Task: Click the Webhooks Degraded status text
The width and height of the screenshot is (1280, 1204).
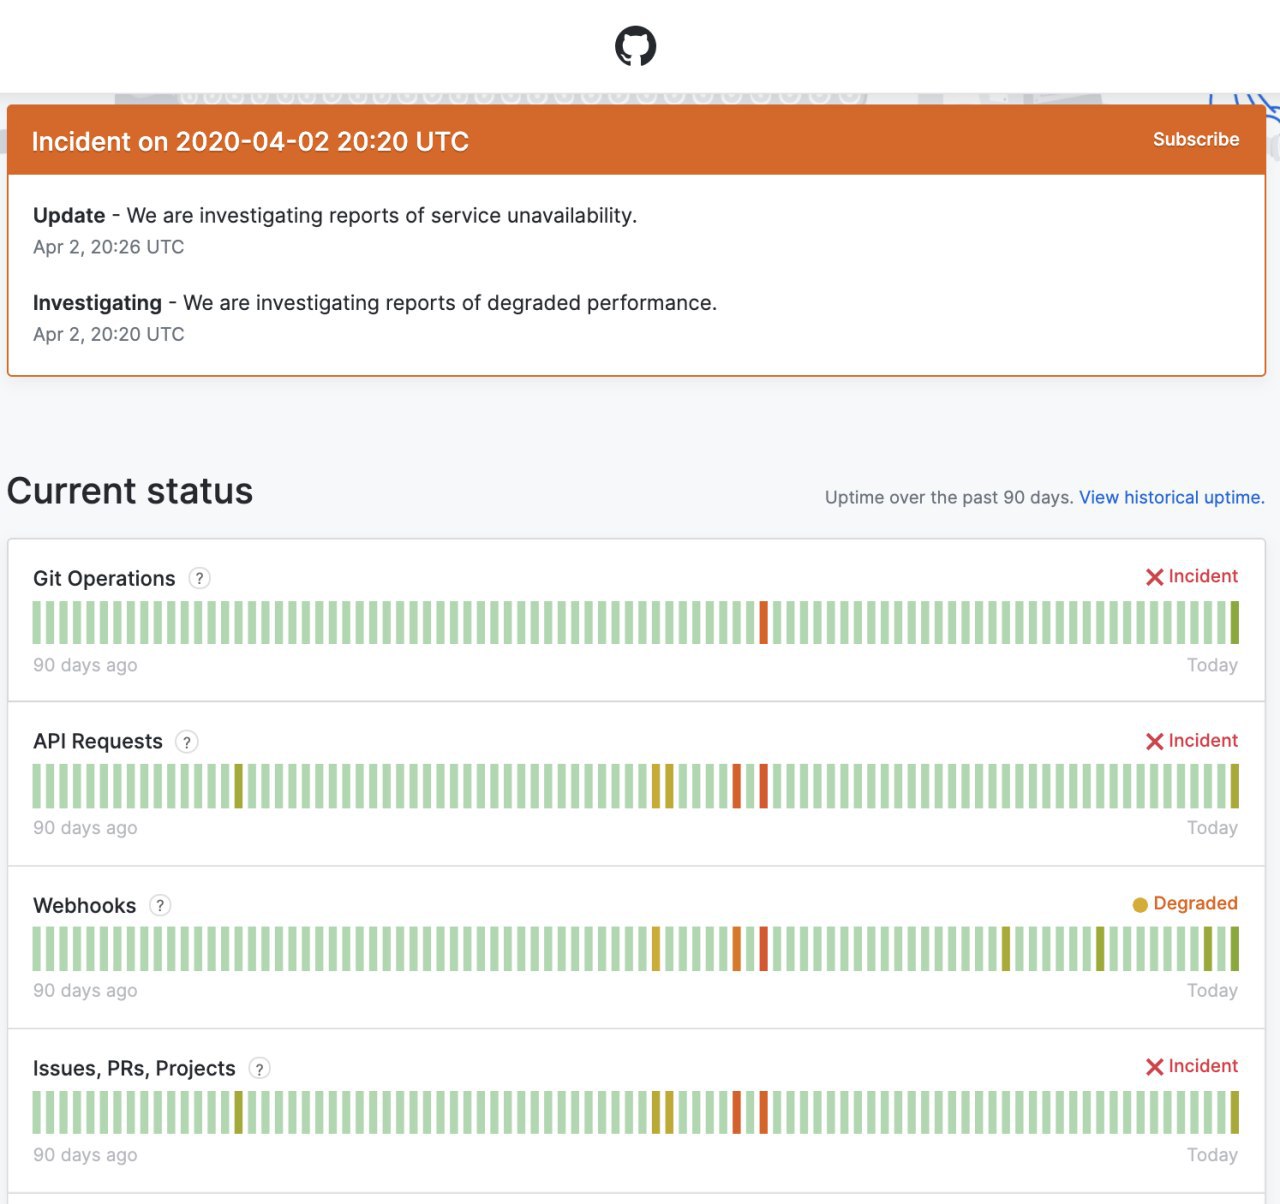Action: pos(1196,903)
